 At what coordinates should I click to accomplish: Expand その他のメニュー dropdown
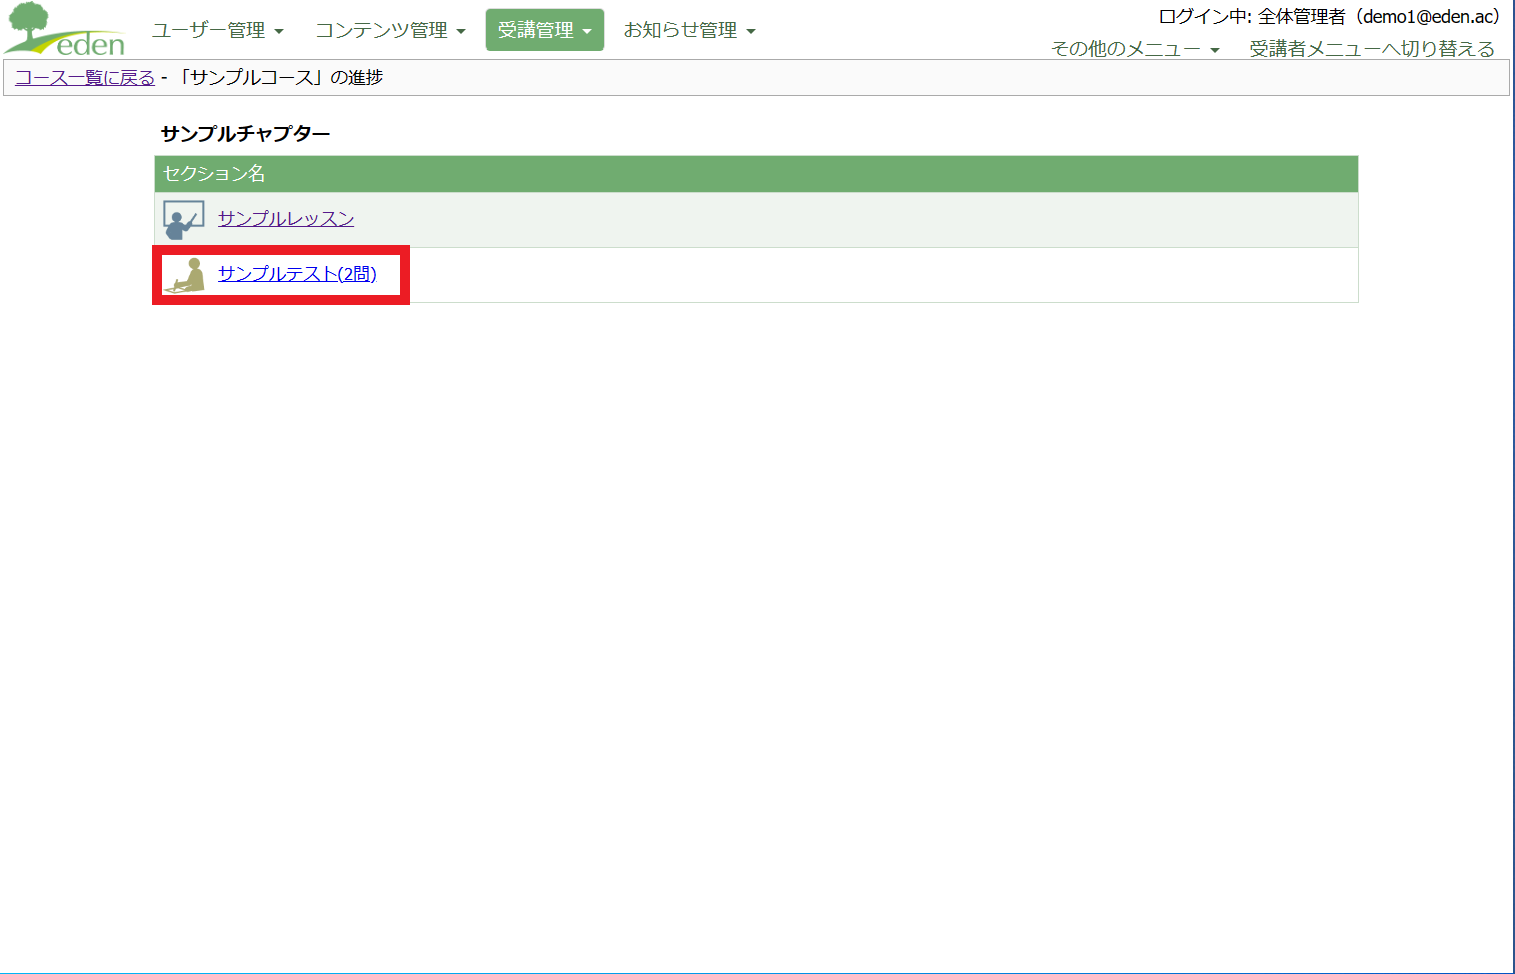pyautogui.click(x=1135, y=49)
